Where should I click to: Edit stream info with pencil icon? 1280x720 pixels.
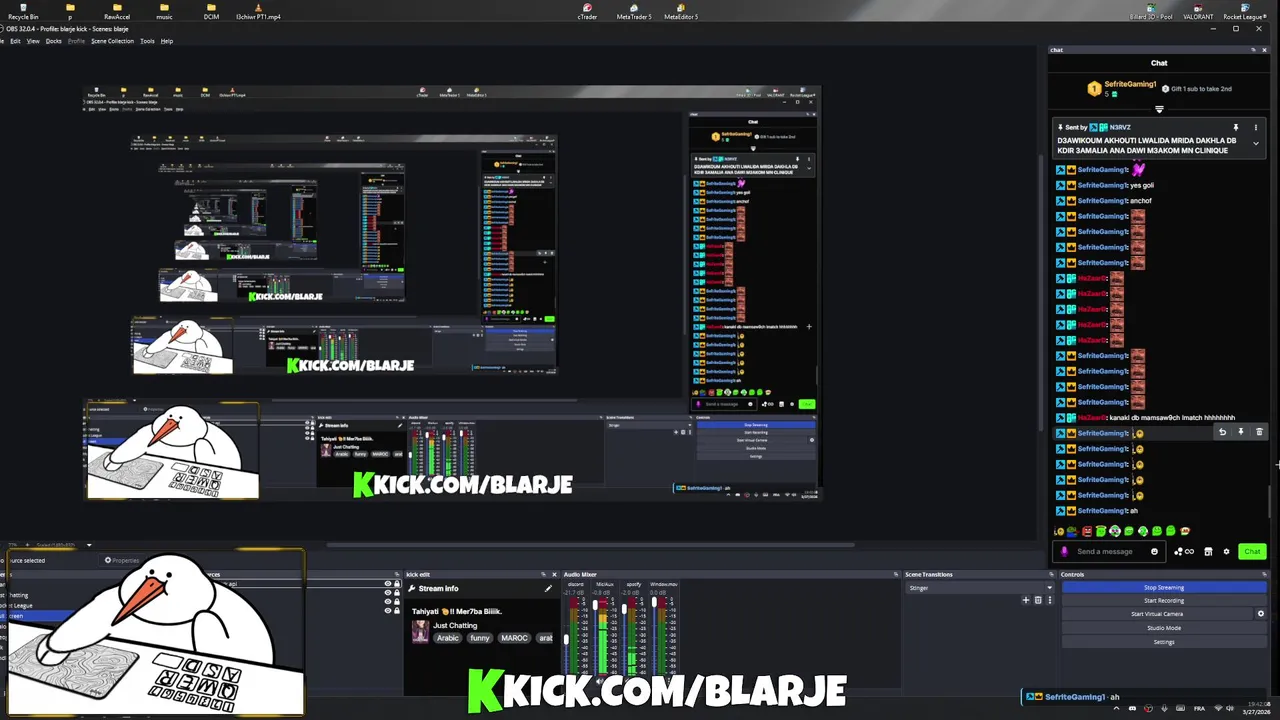[547, 588]
